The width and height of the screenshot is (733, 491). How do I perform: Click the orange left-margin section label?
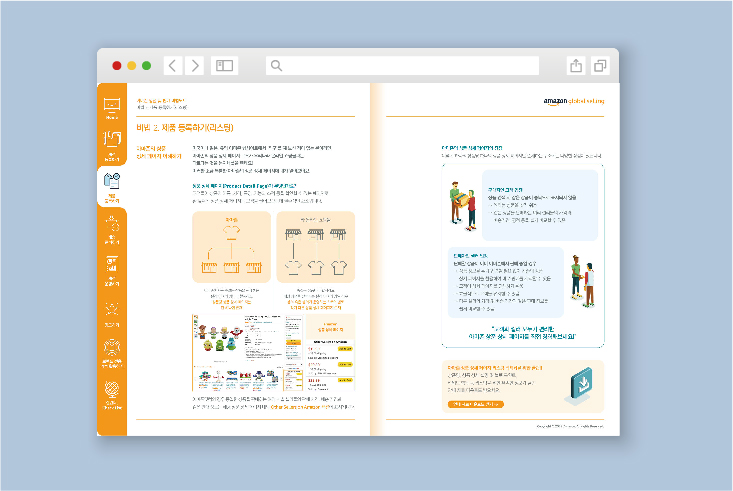[x=159, y=152]
